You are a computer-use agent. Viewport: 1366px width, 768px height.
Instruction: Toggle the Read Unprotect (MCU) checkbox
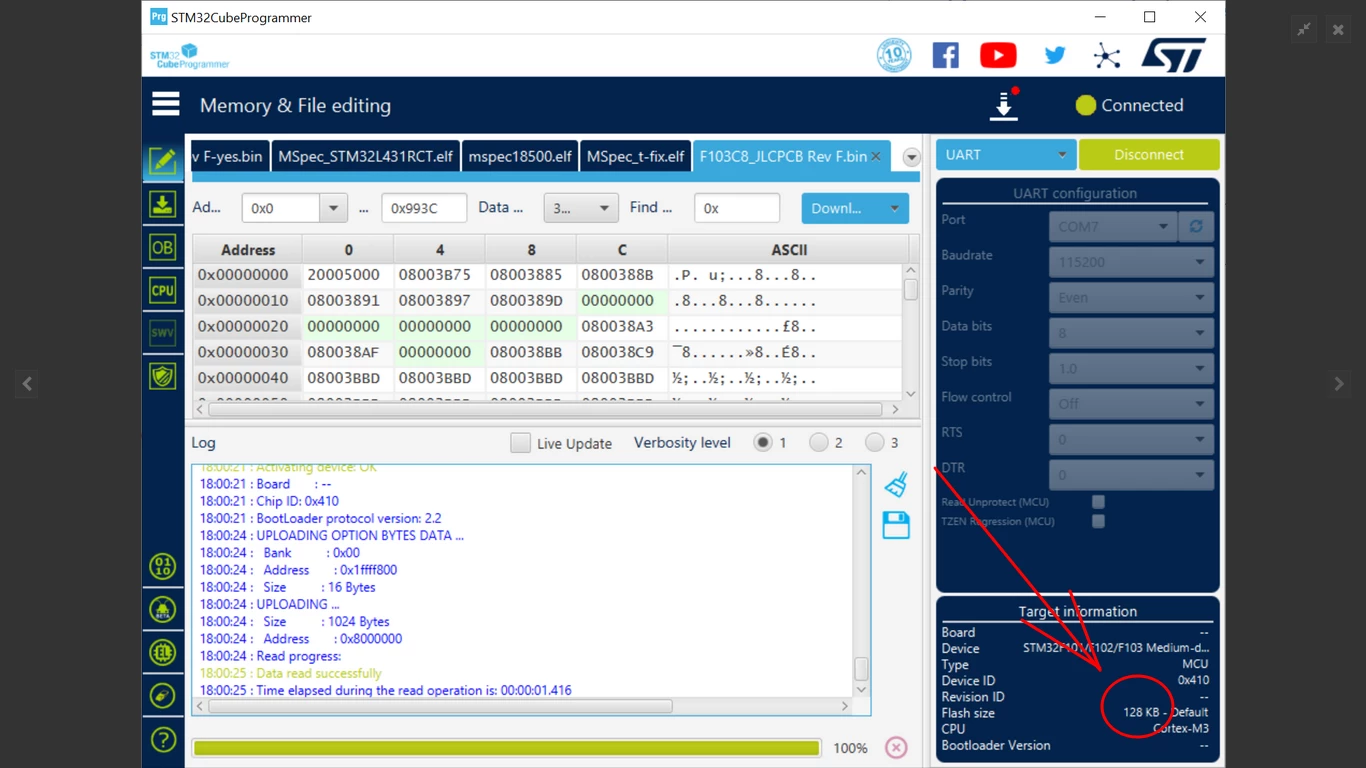tap(1098, 502)
